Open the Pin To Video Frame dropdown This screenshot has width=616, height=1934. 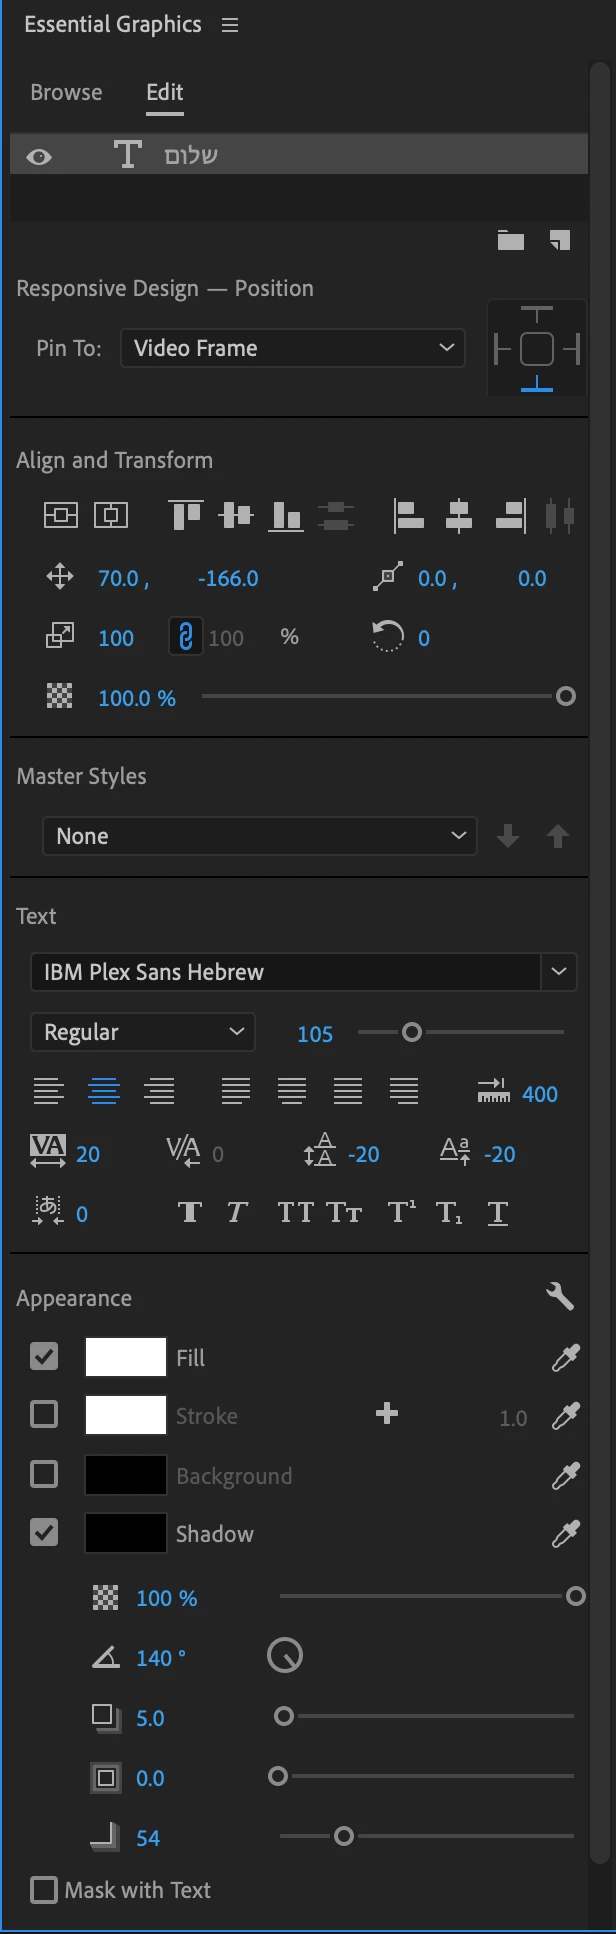pos(292,348)
